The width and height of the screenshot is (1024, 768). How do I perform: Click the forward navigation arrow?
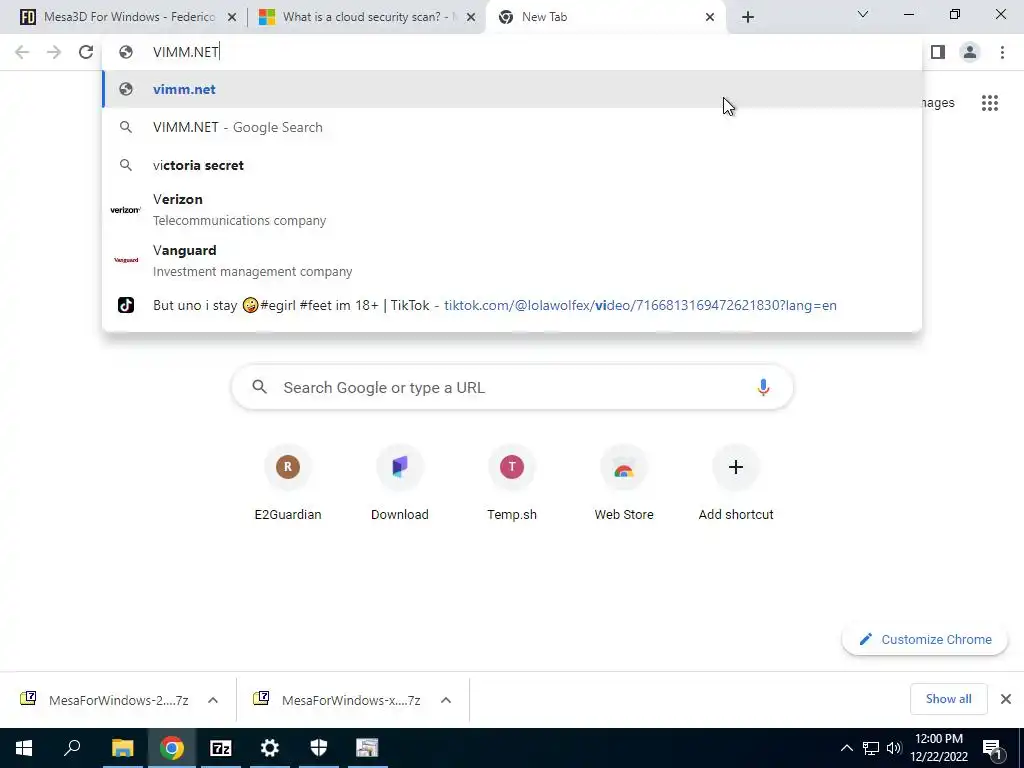[x=54, y=52]
